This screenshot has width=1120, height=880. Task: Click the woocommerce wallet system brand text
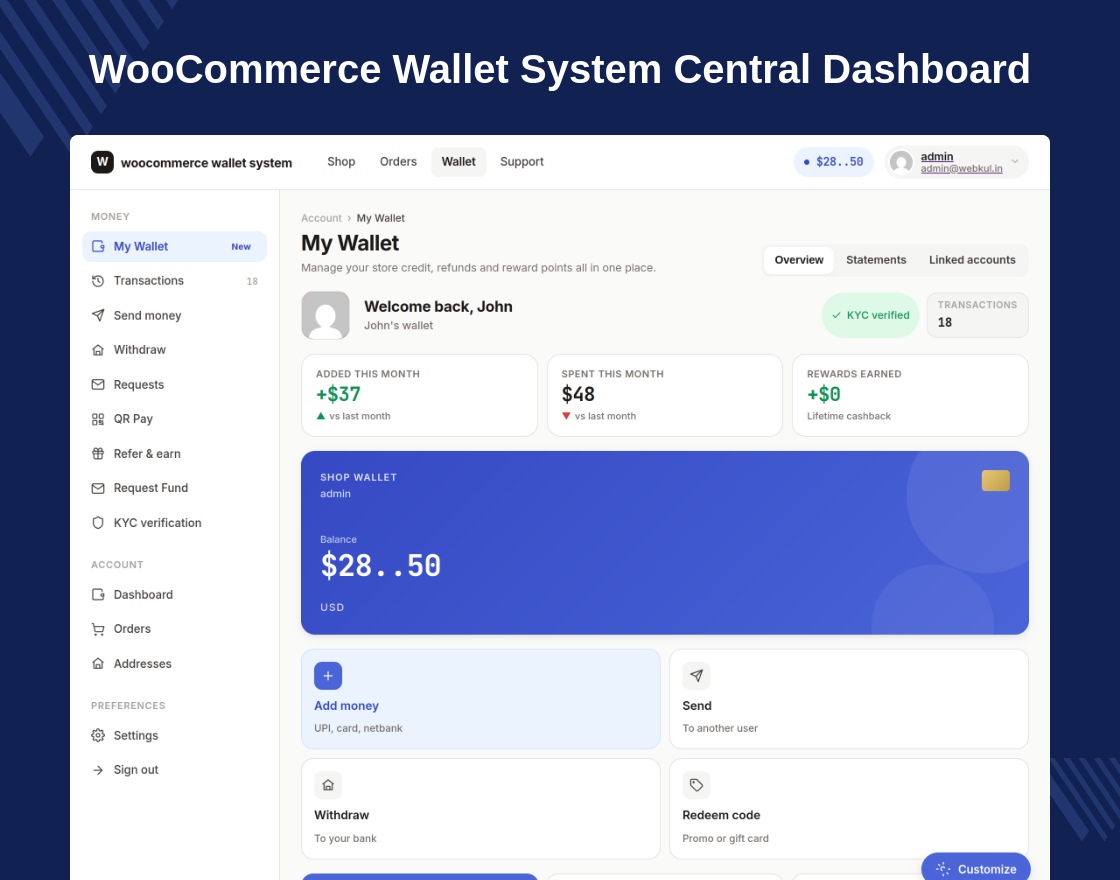[206, 163]
